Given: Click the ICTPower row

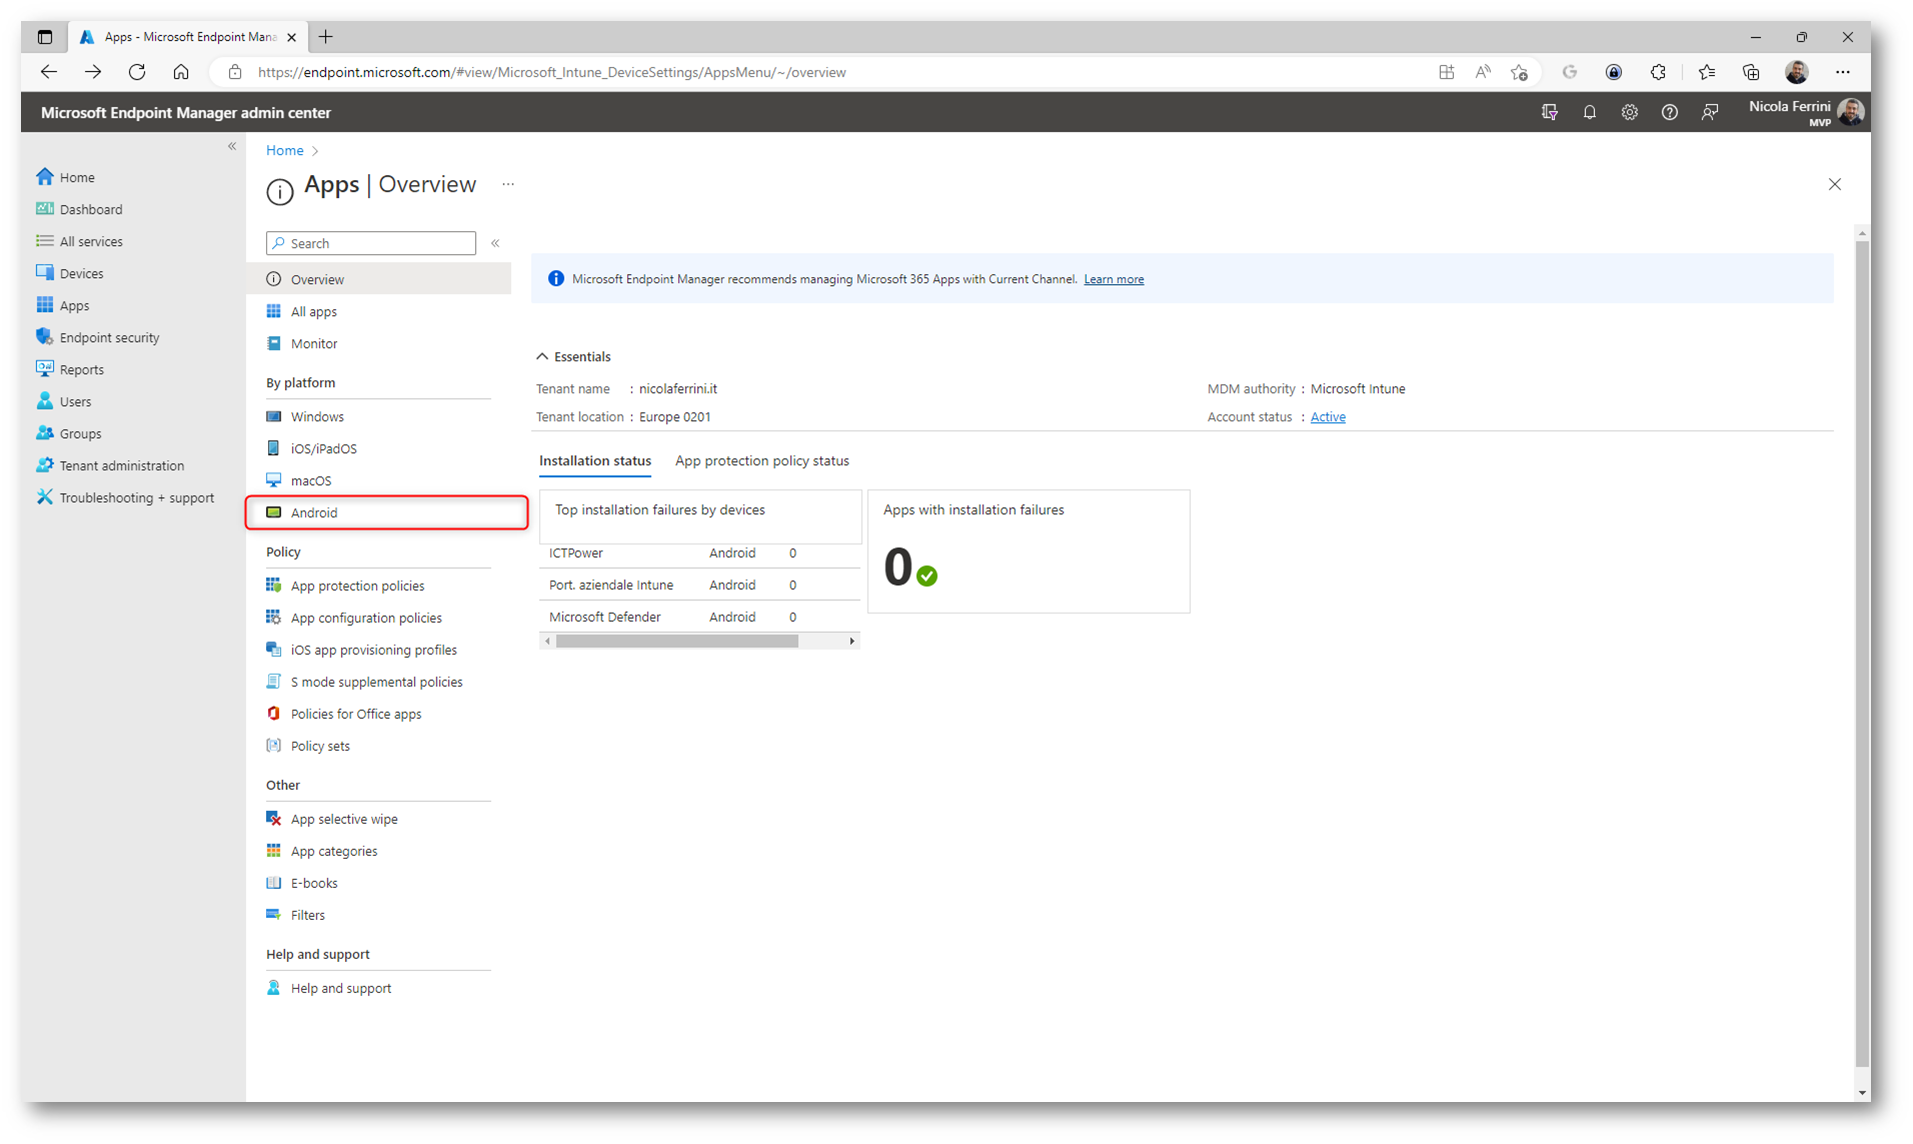Looking at the screenshot, I should point(699,553).
